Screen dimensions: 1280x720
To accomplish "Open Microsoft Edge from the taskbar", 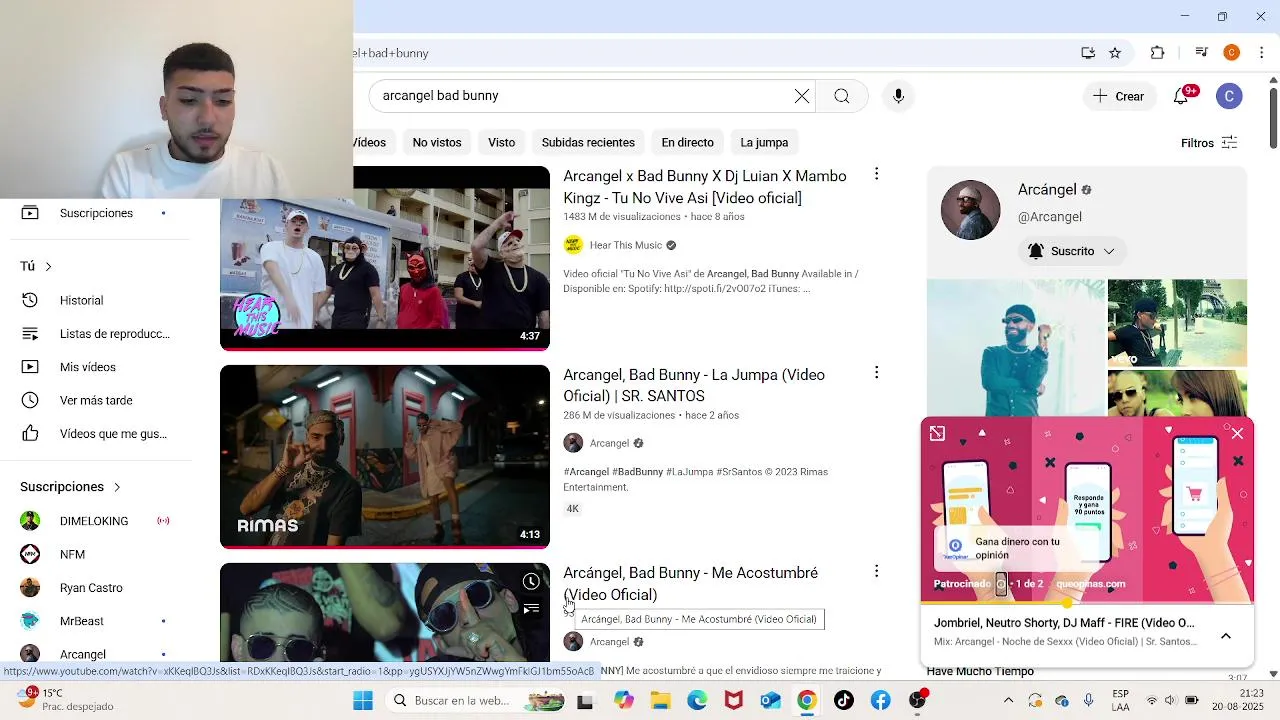I will pos(697,700).
